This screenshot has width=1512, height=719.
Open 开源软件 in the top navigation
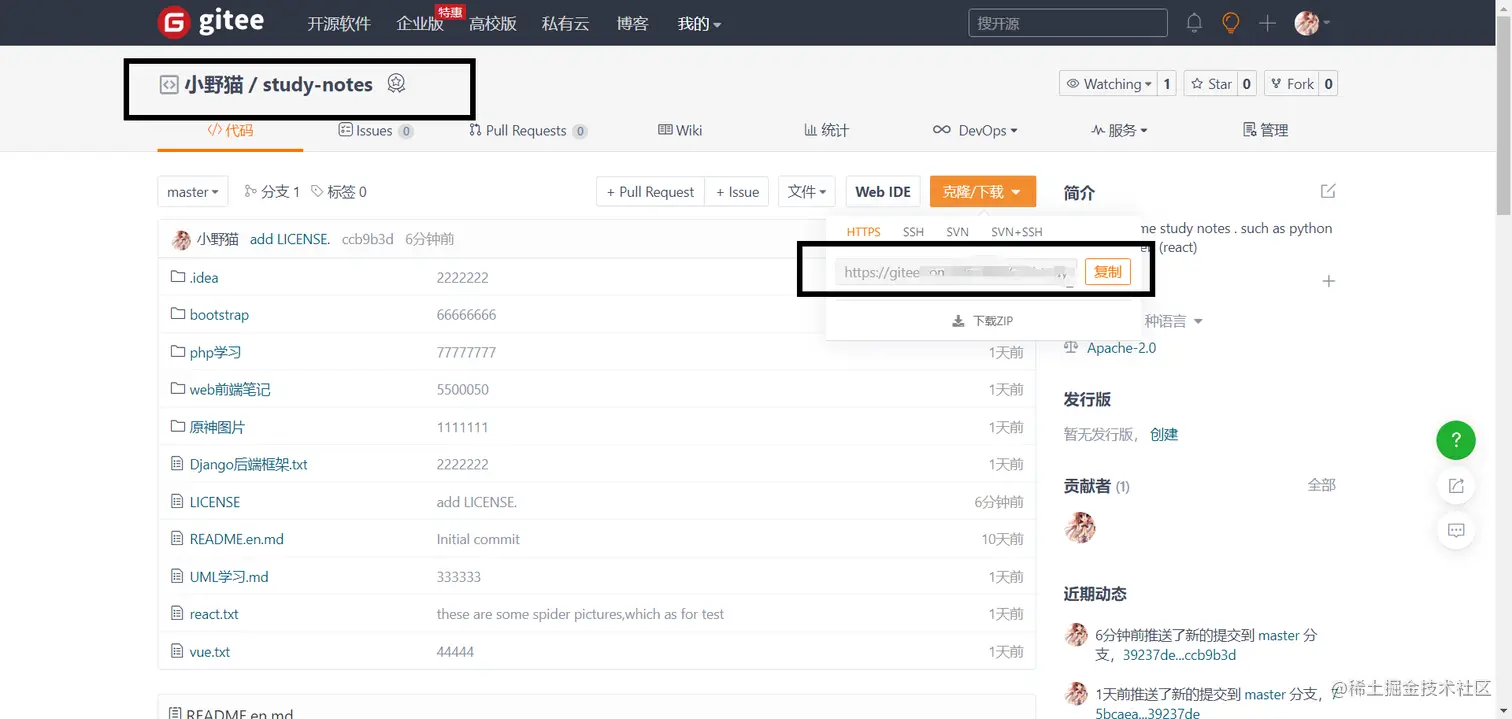(339, 23)
